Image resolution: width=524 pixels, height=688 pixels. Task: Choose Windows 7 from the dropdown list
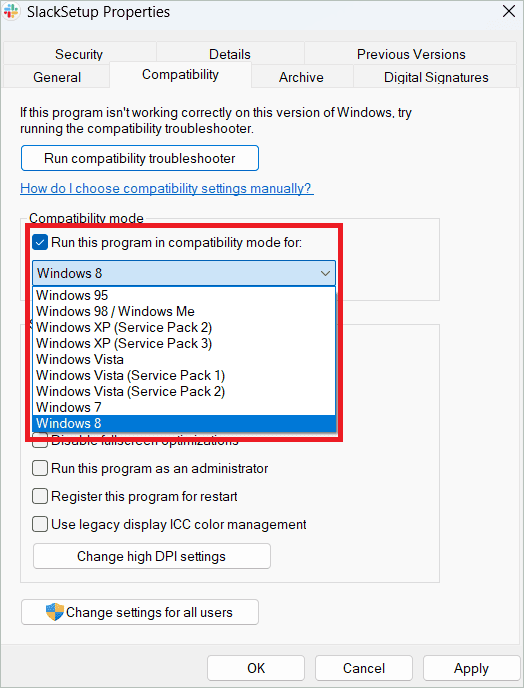tap(184, 407)
